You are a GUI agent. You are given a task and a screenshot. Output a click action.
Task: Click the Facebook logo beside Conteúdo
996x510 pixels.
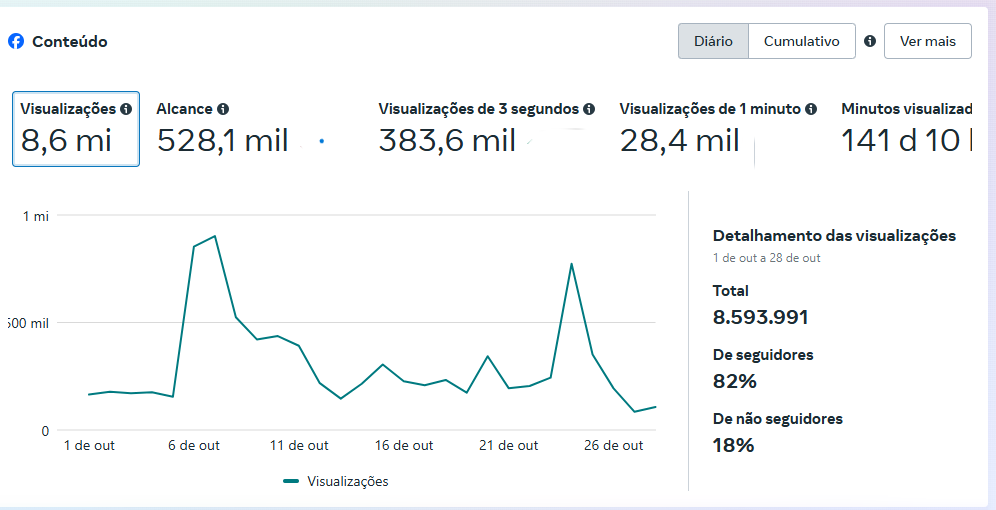16,41
